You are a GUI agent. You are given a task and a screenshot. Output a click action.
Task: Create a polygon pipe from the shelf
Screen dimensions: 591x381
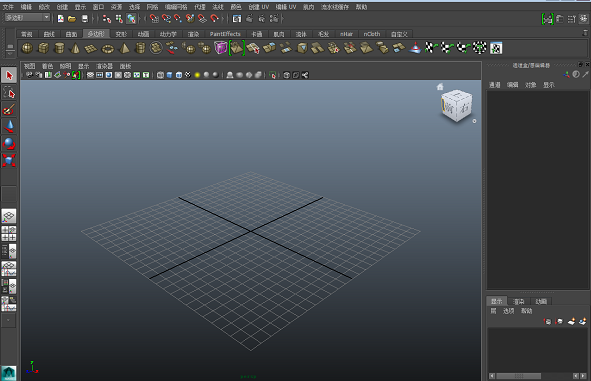coord(140,48)
